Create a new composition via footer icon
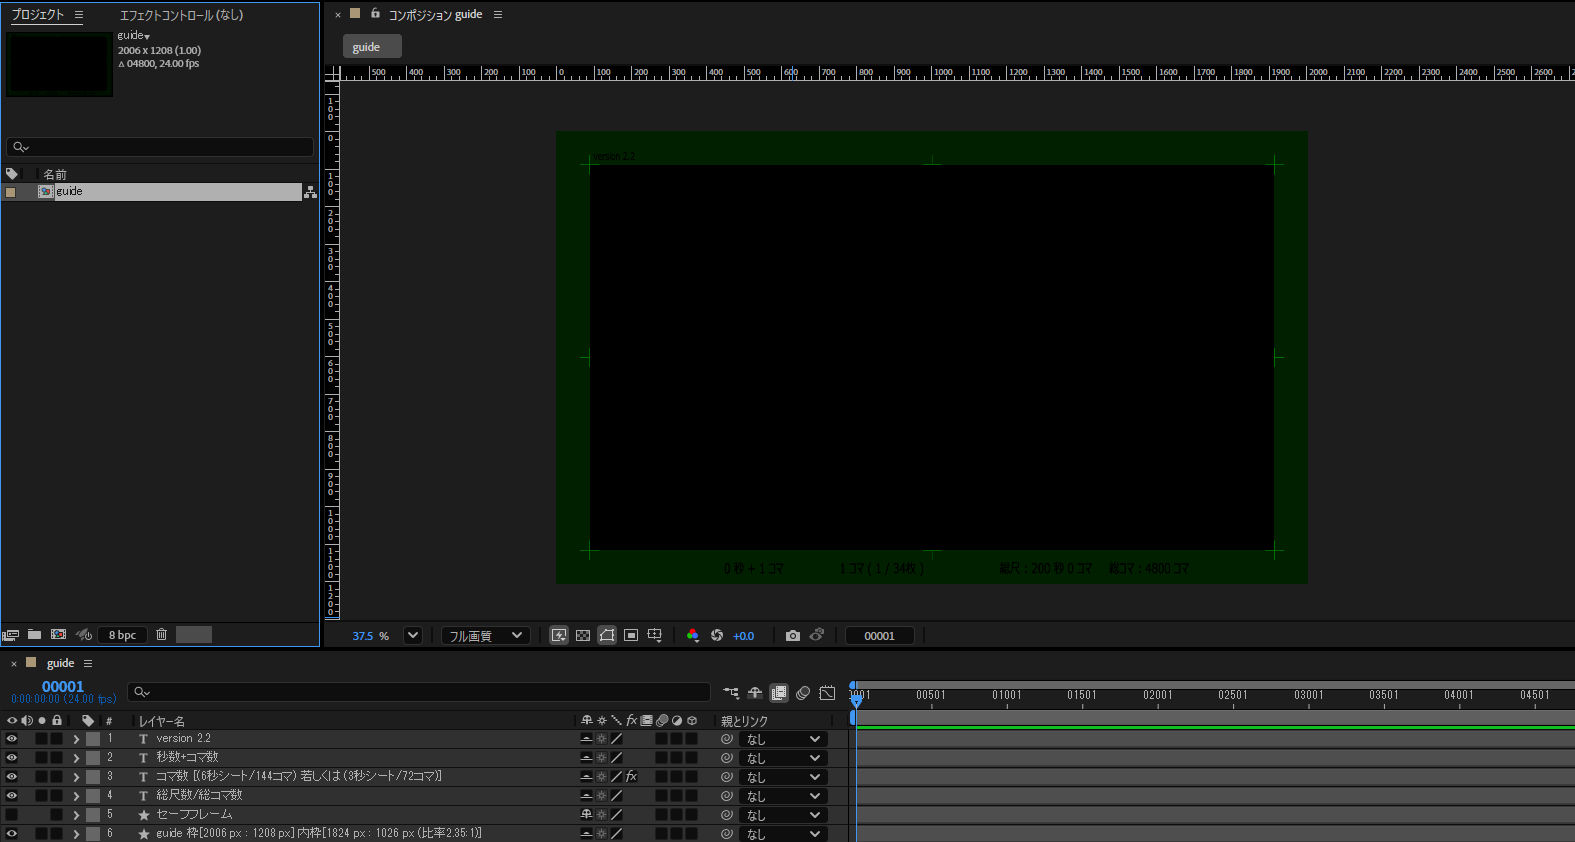This screenshot has width=1575, height=842. [x=58, y=635]
